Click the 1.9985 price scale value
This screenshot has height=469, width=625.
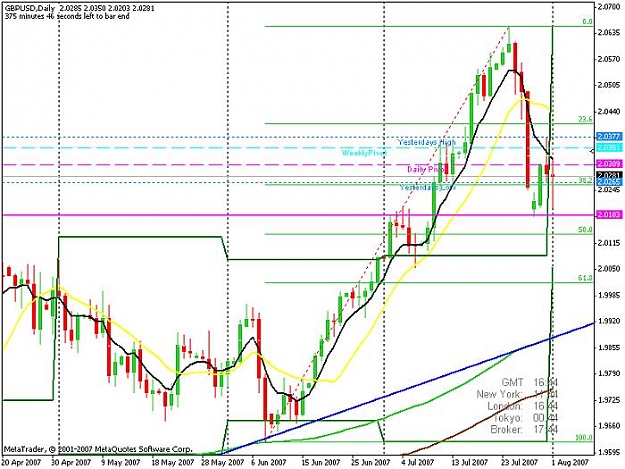[x=610, y=295]
